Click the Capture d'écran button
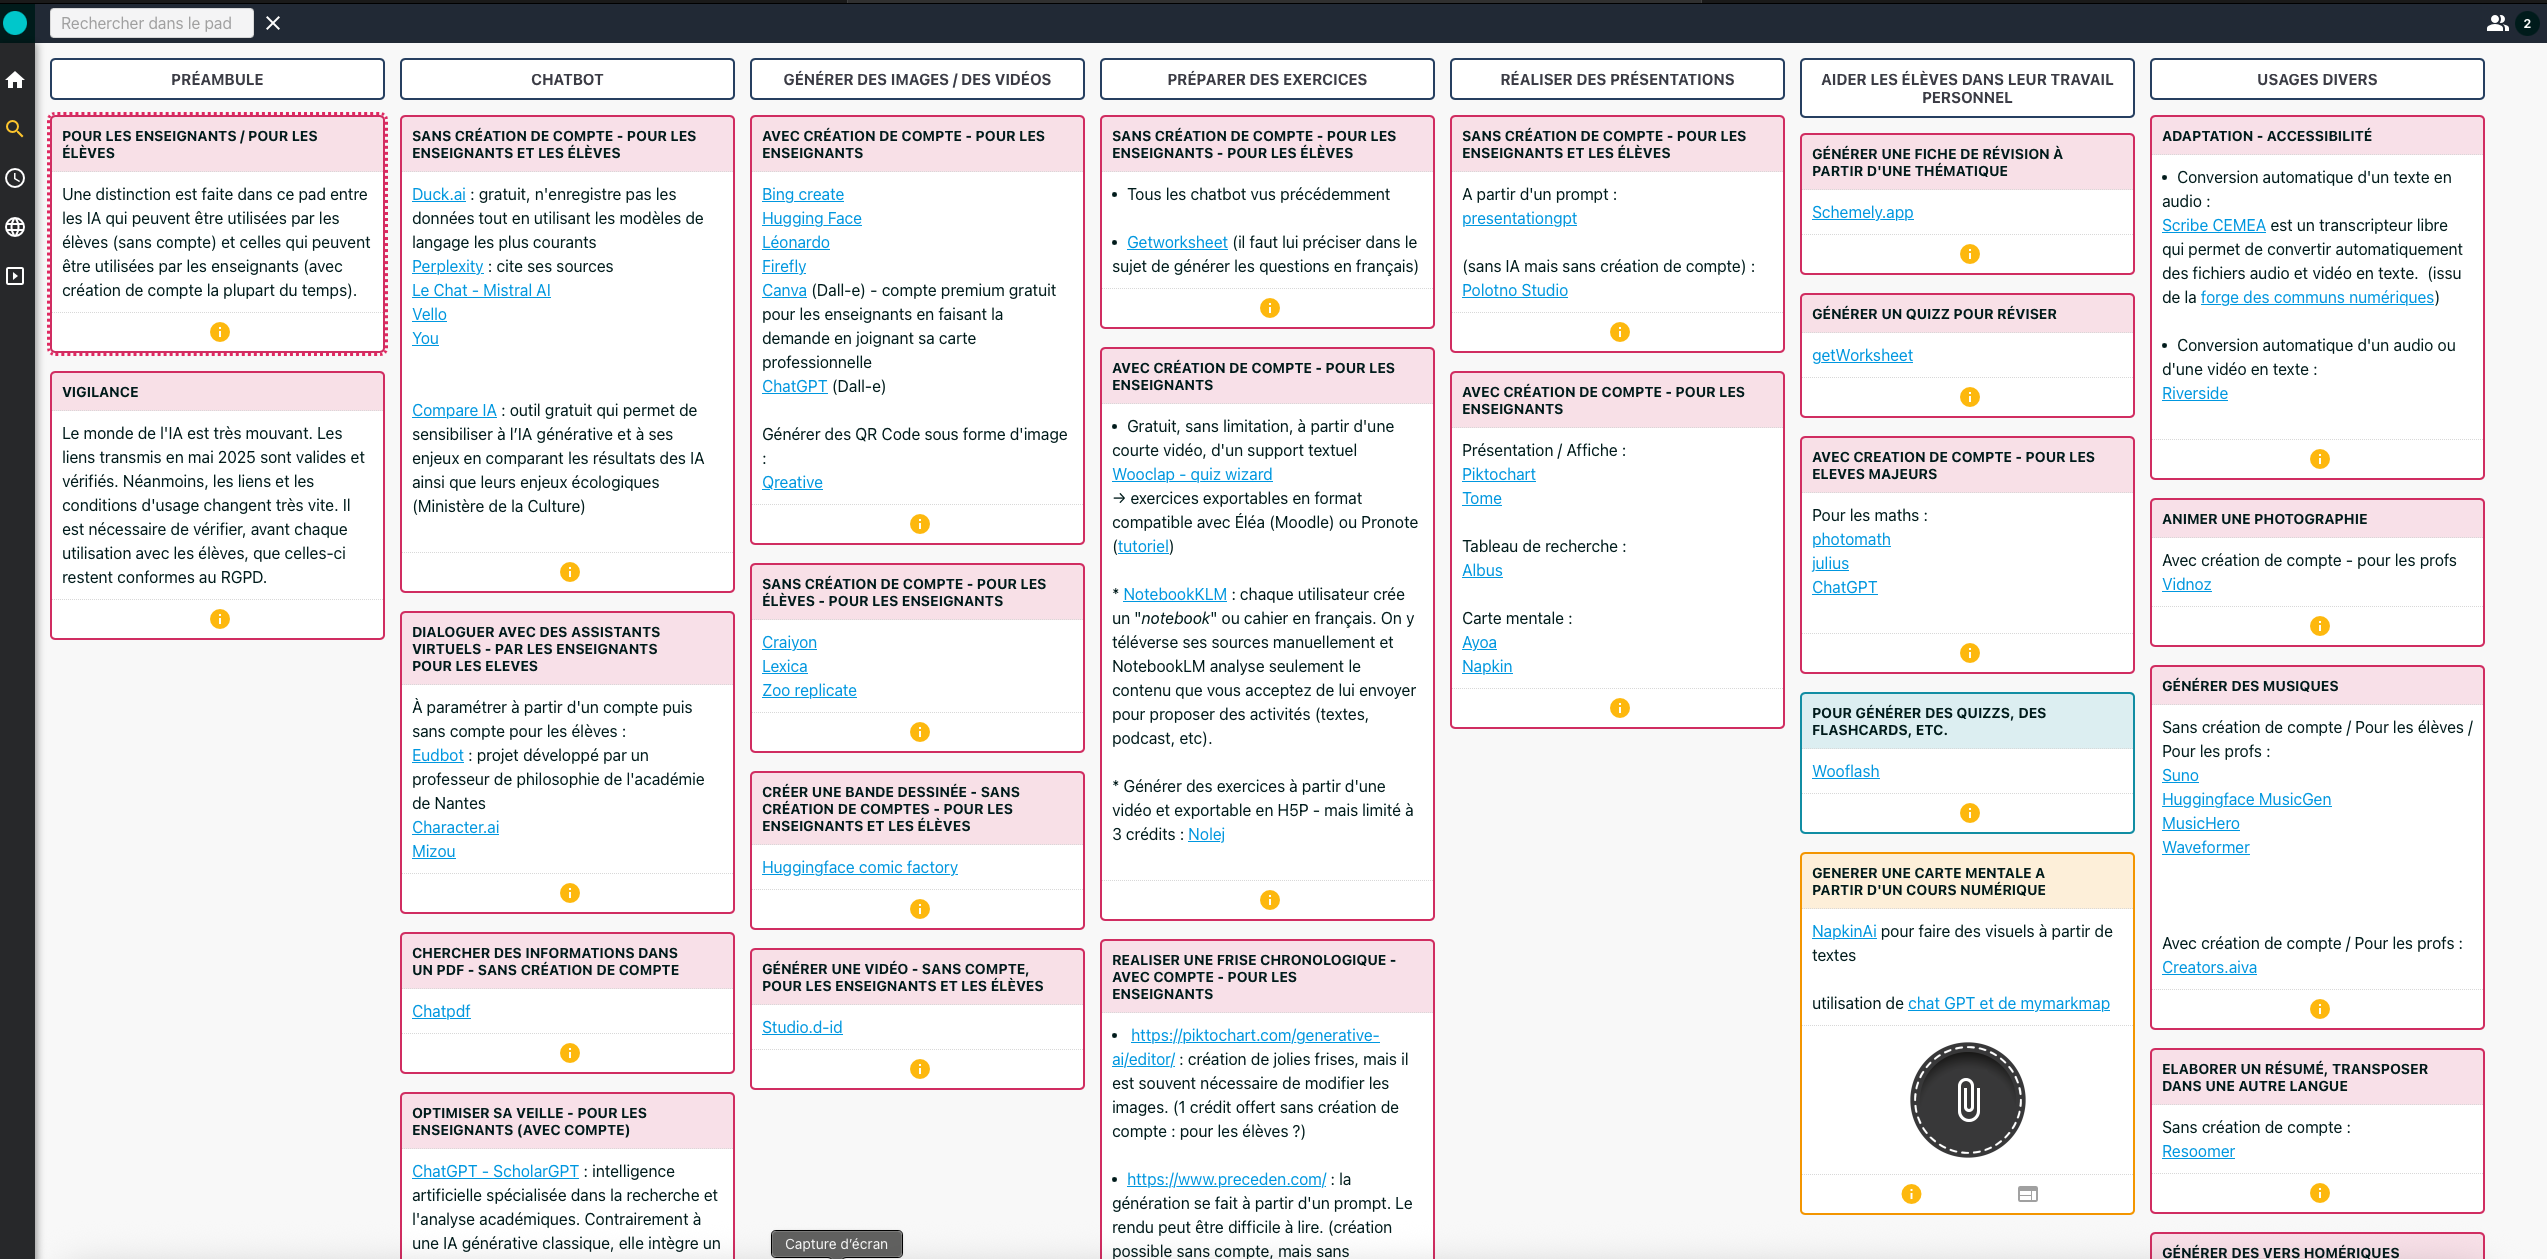 tap(836, 1244)
